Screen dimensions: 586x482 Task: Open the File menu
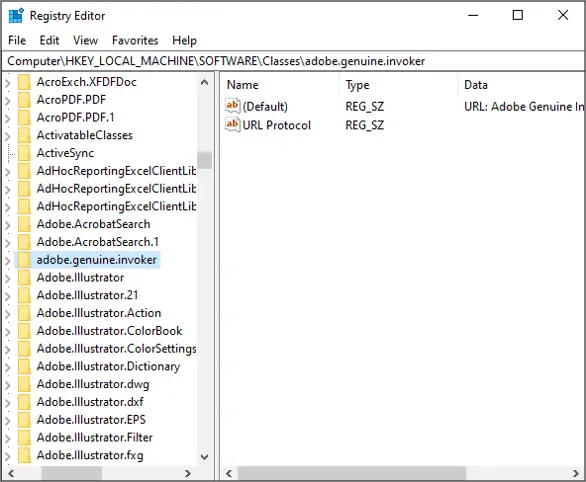(x=17, y=40)
